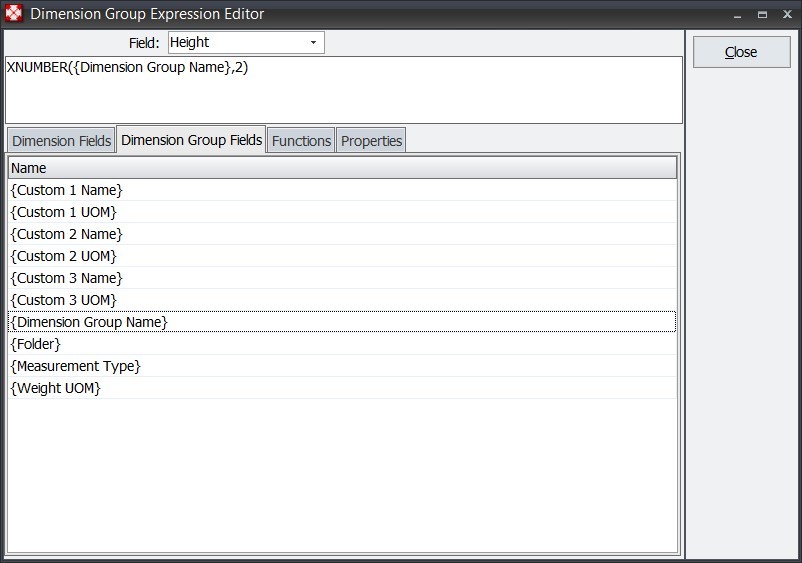
Task: Select the {Custom 3 Name} row
Action: tap(342, 278)
